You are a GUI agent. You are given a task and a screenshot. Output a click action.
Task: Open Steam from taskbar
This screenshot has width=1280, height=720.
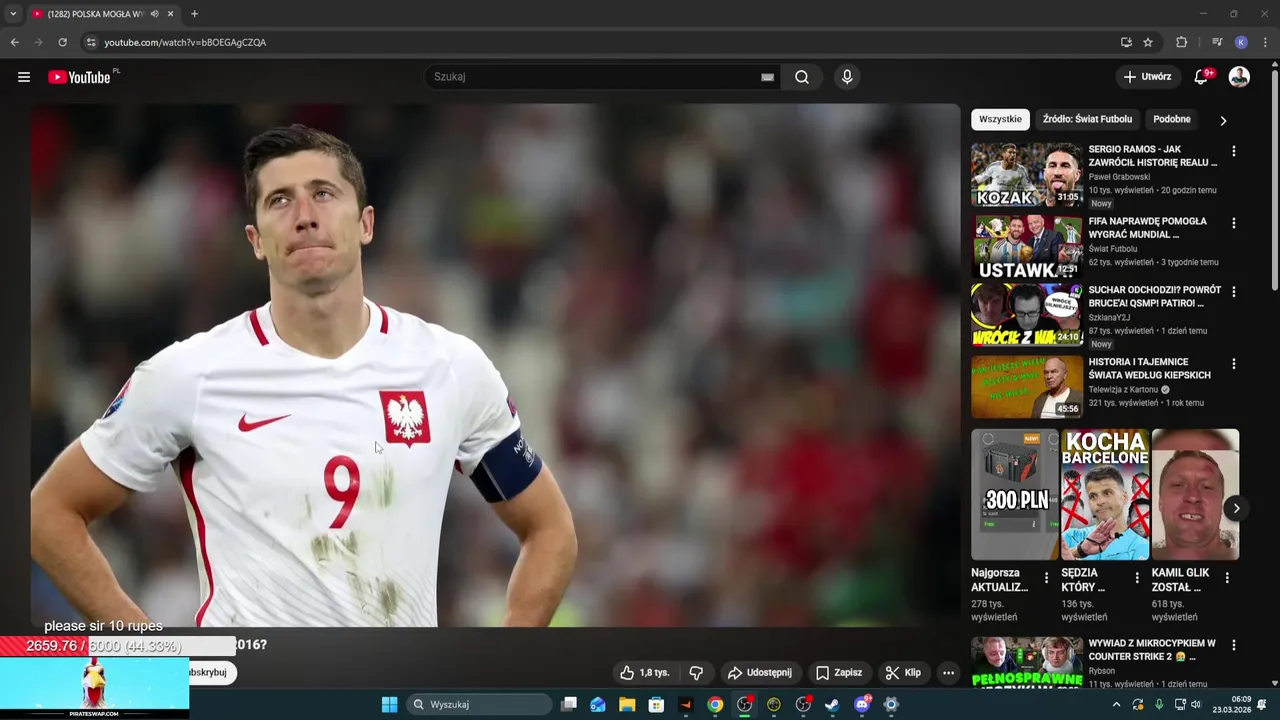point(832,704)
